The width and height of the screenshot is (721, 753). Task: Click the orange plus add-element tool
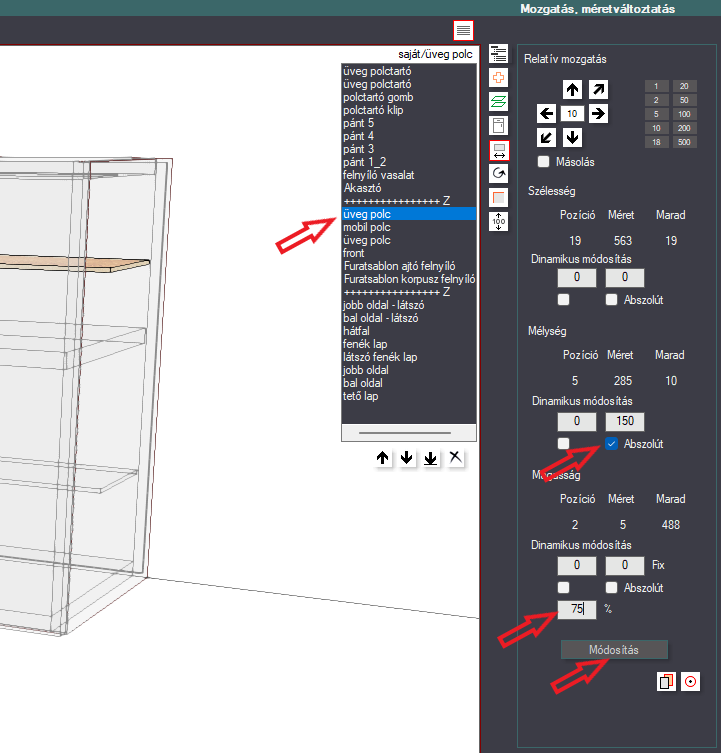(x=499, y=77)
